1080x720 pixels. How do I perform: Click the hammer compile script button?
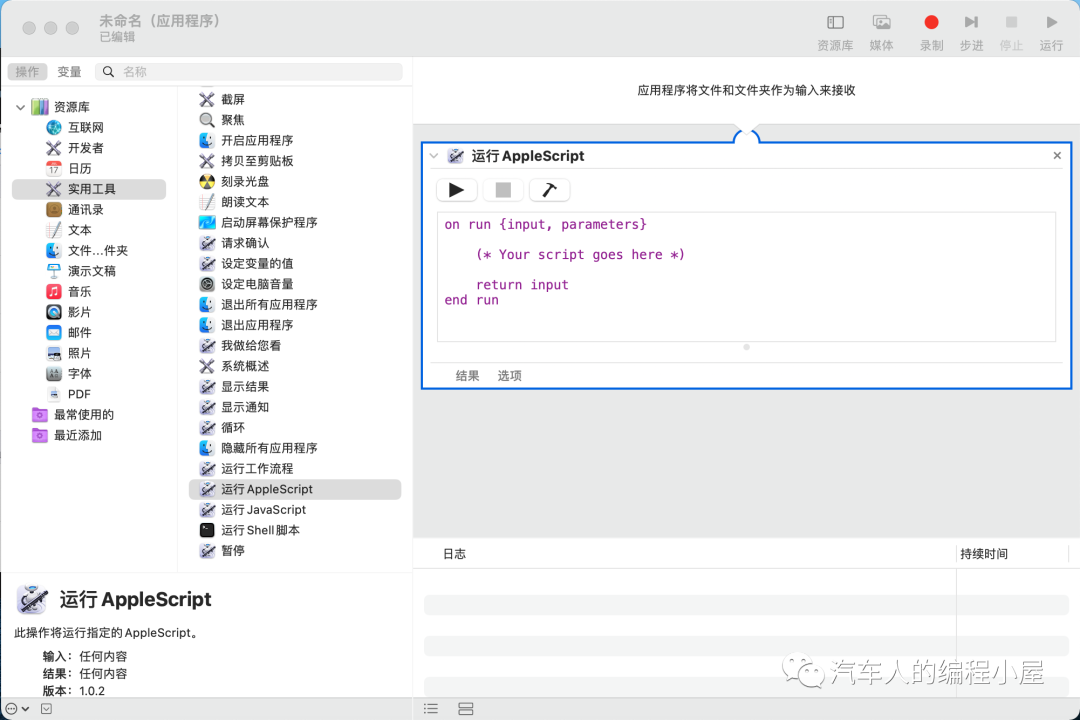549,190
